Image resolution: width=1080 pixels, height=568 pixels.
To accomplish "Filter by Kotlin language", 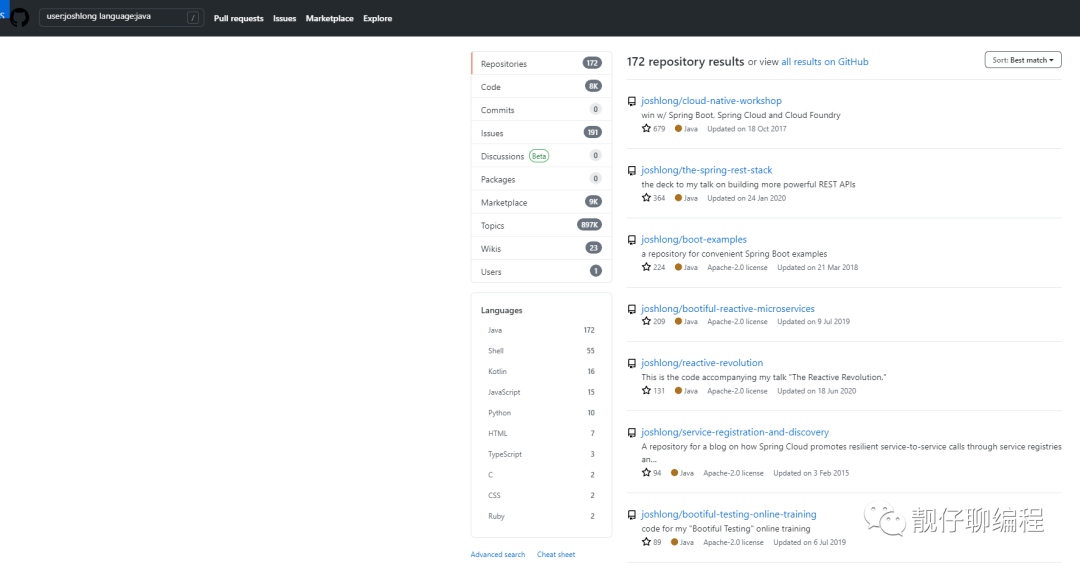I will click(541, 372).
